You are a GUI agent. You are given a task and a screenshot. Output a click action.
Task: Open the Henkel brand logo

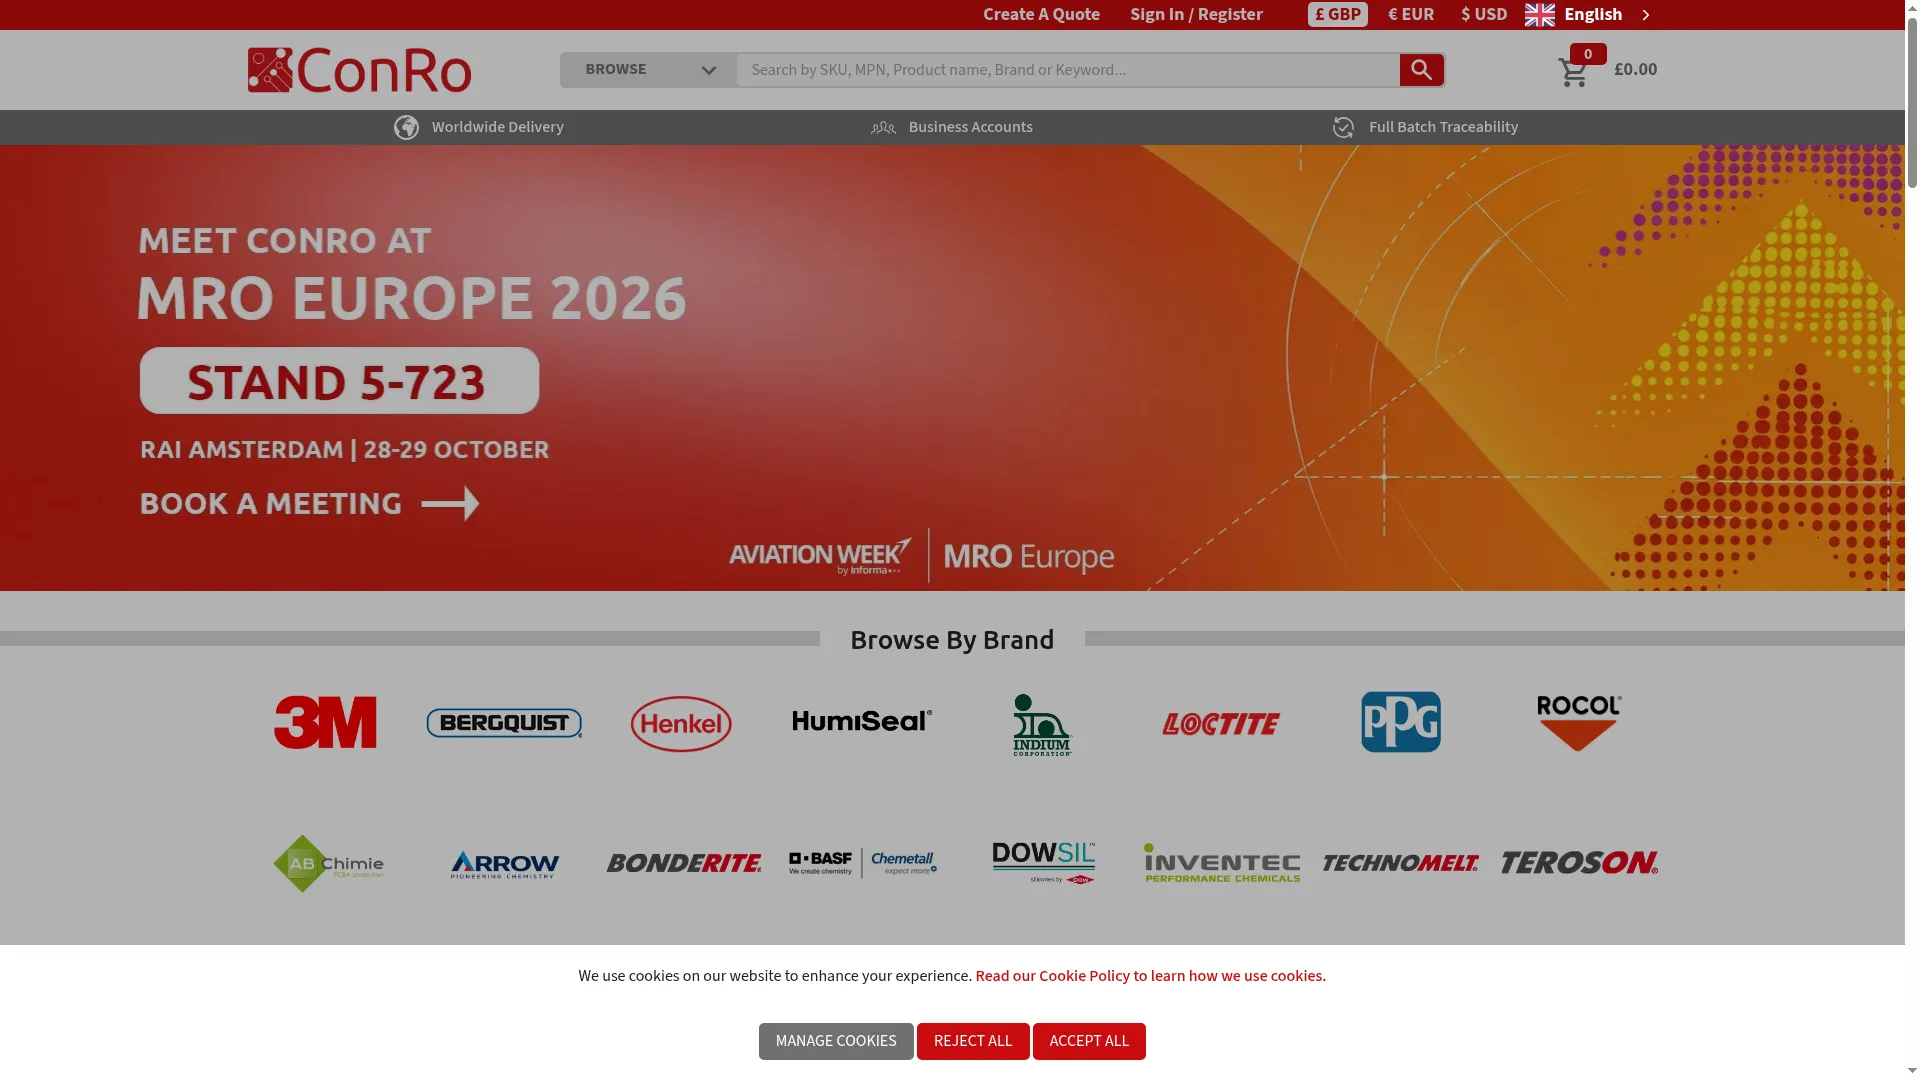[x=681, y=723]
